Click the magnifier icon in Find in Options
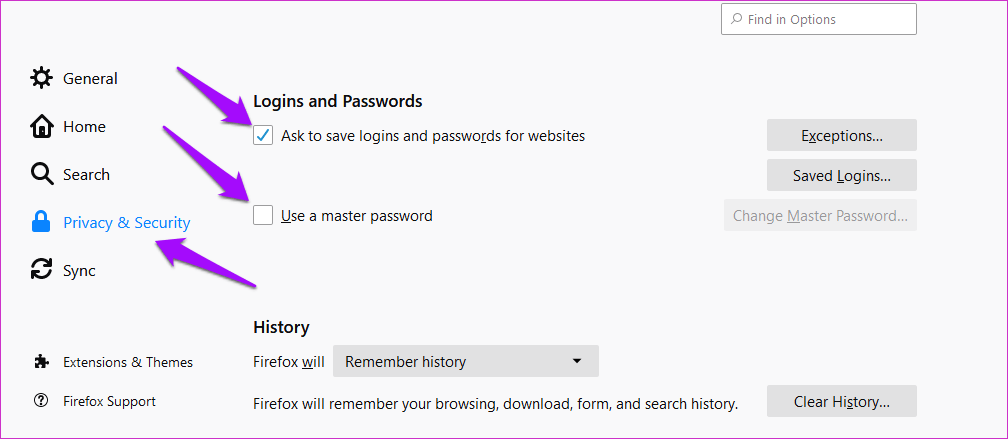1008x439 pixels. click(x=736, y=19)
